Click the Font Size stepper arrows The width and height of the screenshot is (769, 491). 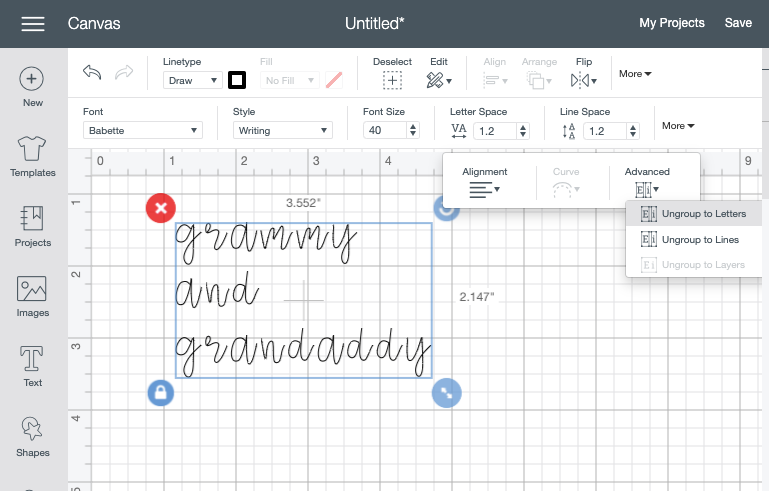[x=413, y=130]
